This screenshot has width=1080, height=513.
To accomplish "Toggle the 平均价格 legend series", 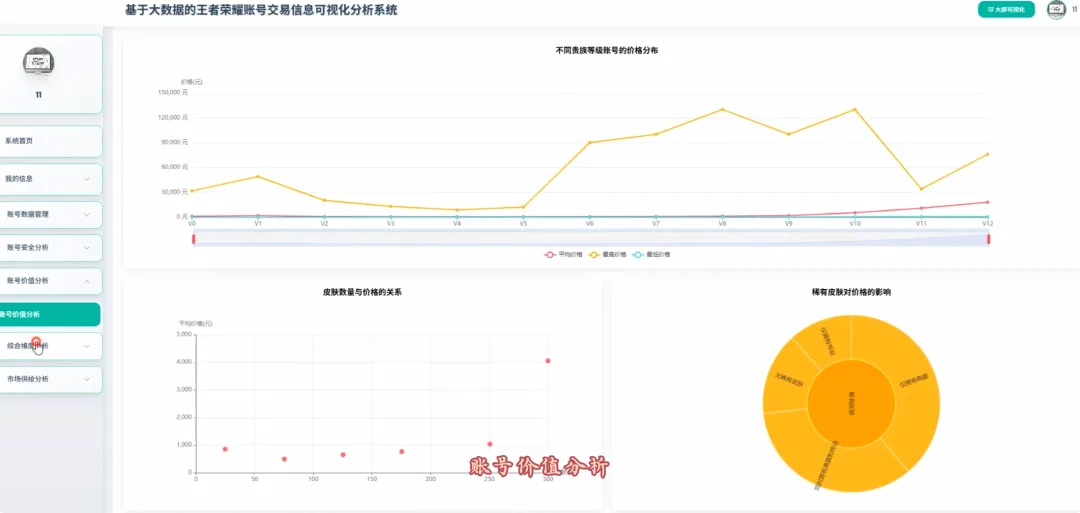I will pyautogui.click(x=563, y=254).
